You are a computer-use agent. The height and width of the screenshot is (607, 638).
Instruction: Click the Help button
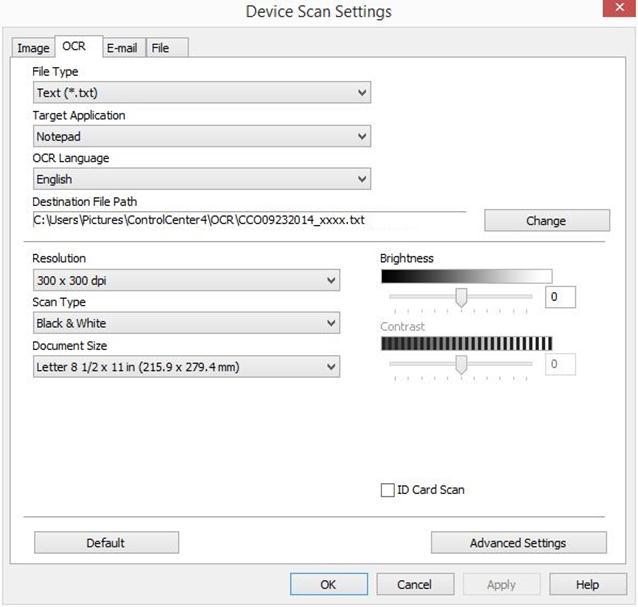tap(587, 584)
